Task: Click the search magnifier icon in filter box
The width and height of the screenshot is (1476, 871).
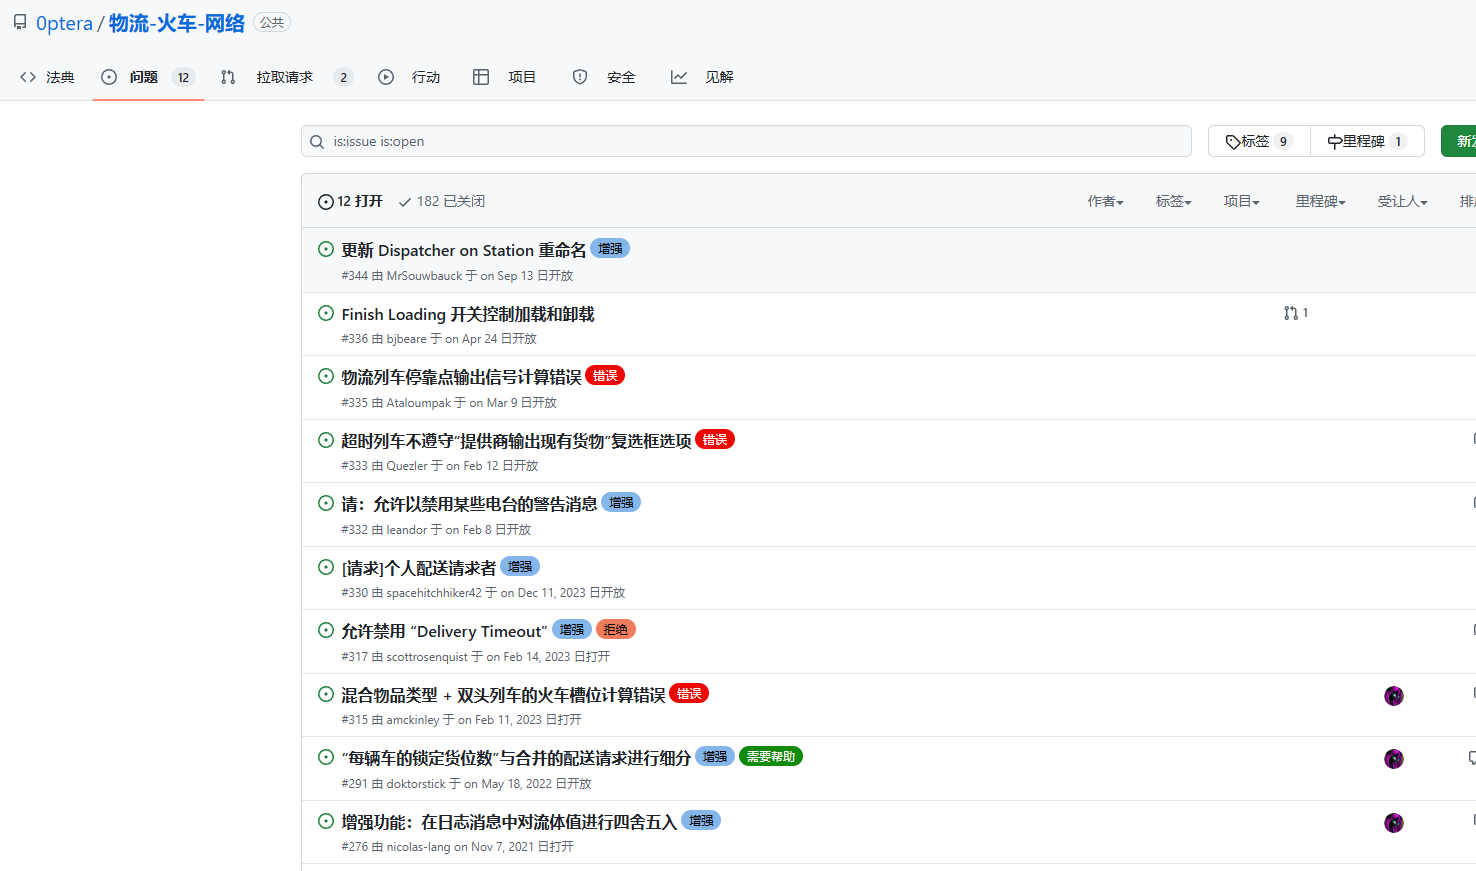Action: pyautogui.click(x=317, y=142)
